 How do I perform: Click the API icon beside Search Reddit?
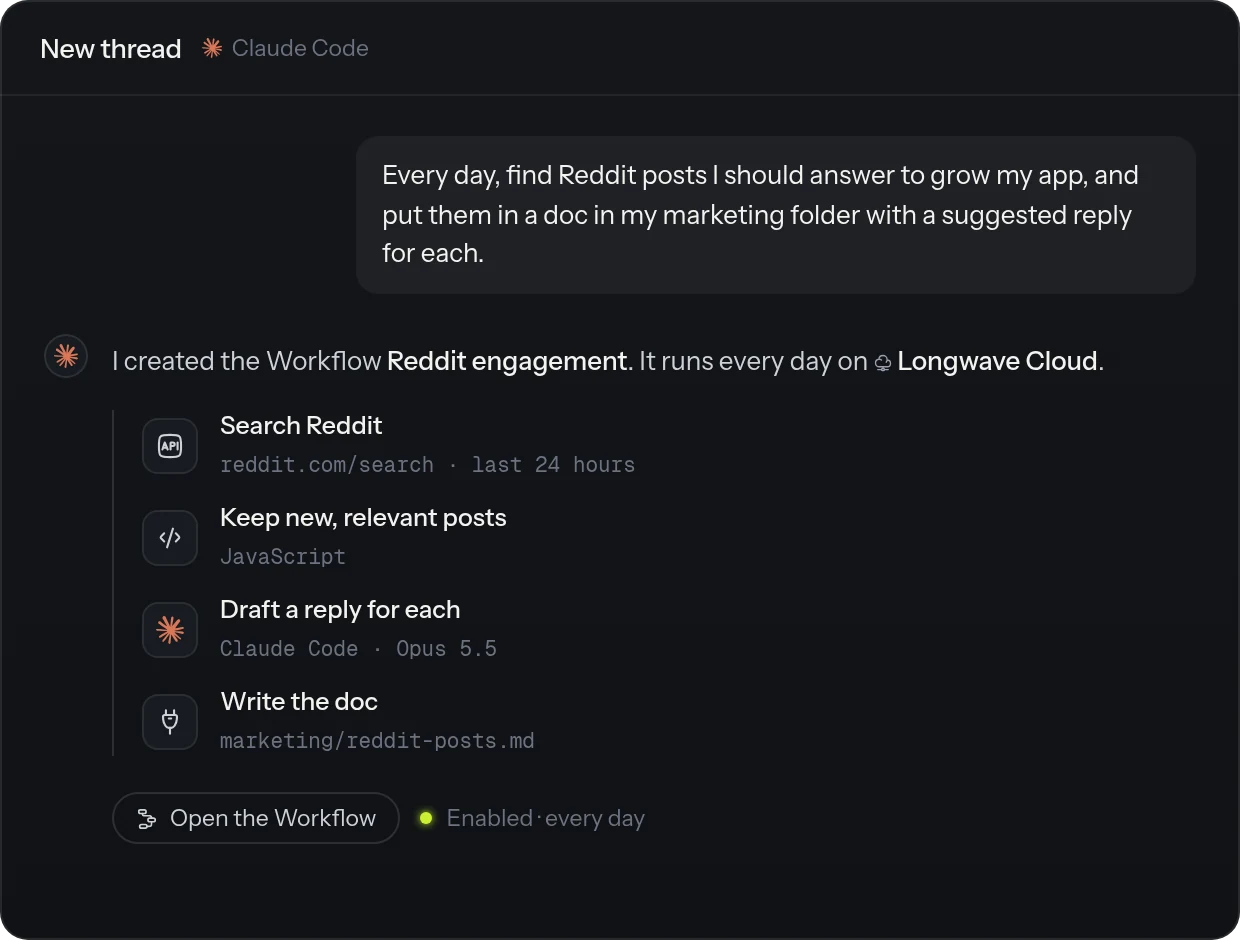coord(170,446)
